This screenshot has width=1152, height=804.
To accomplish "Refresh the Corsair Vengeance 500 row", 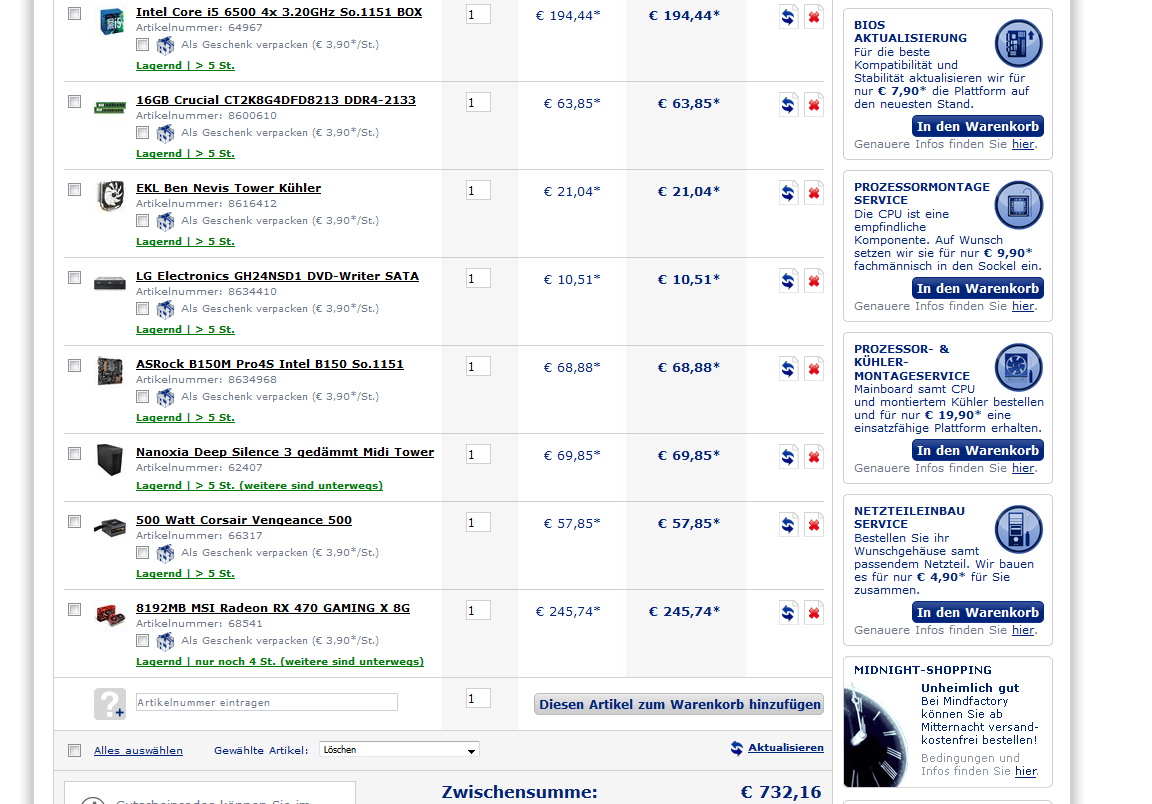I will (x=788, y=525).
